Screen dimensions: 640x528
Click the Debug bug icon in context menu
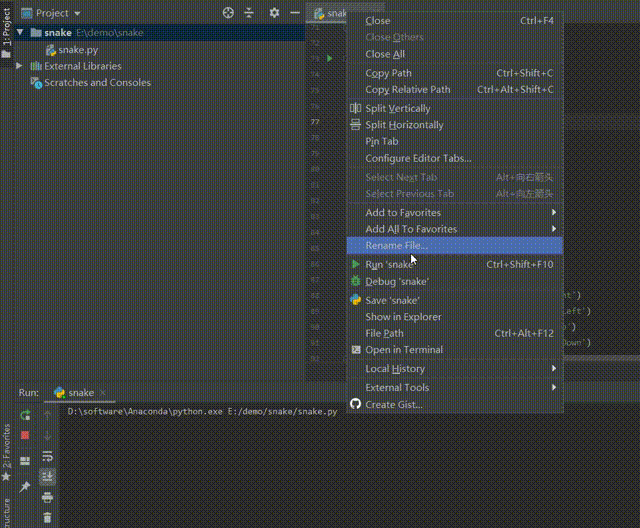356,281
